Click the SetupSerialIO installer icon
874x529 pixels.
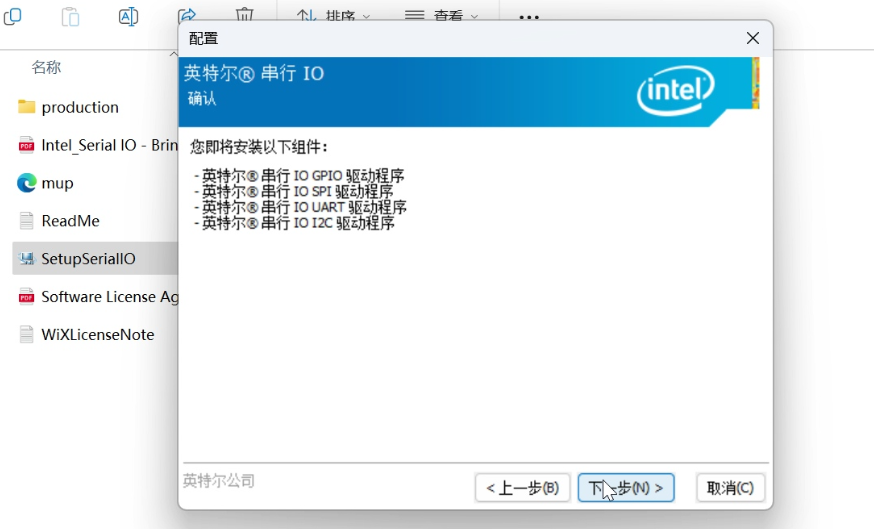coord(27,259)
